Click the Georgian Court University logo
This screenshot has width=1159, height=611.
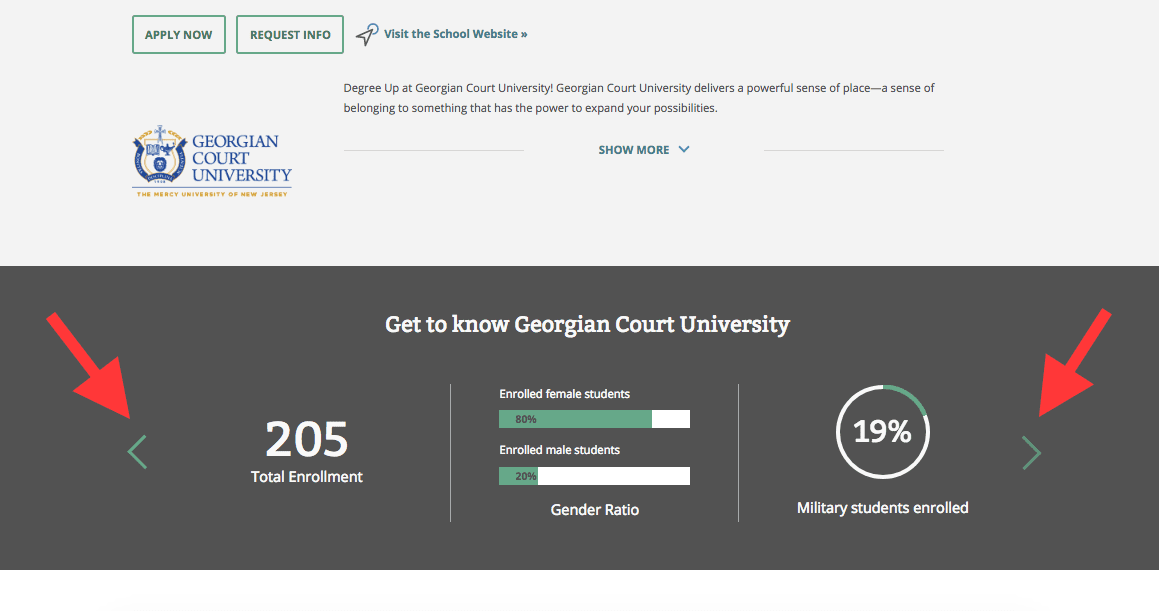[x=212, y=161]
